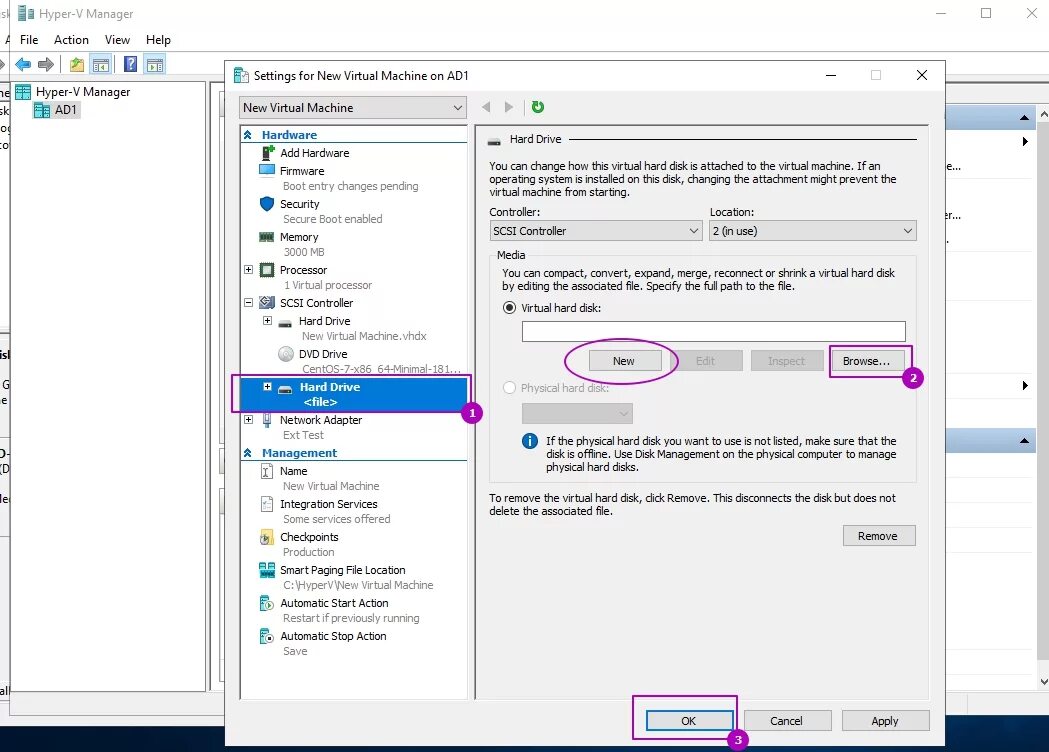Select Add Hardware in settings tree
This screenshot has width=1049, height=752.
click(x=314, y=153)
